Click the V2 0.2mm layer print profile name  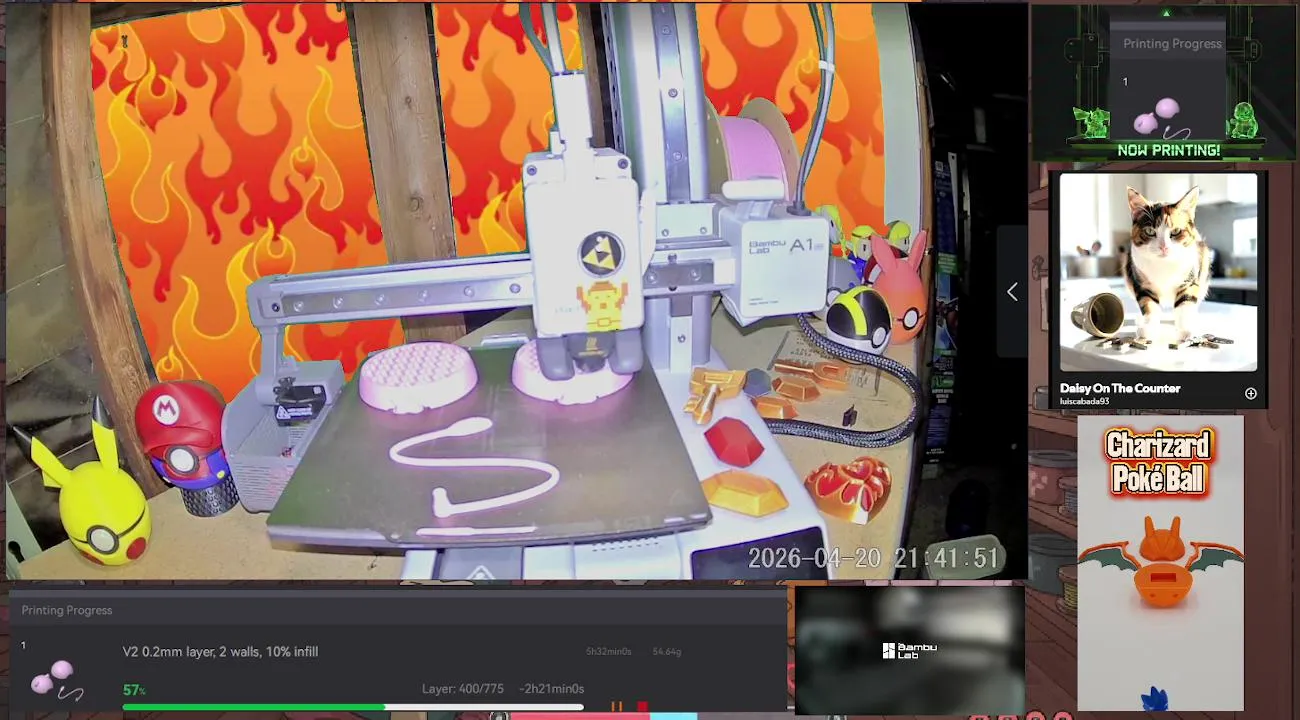tap(220, 652)
